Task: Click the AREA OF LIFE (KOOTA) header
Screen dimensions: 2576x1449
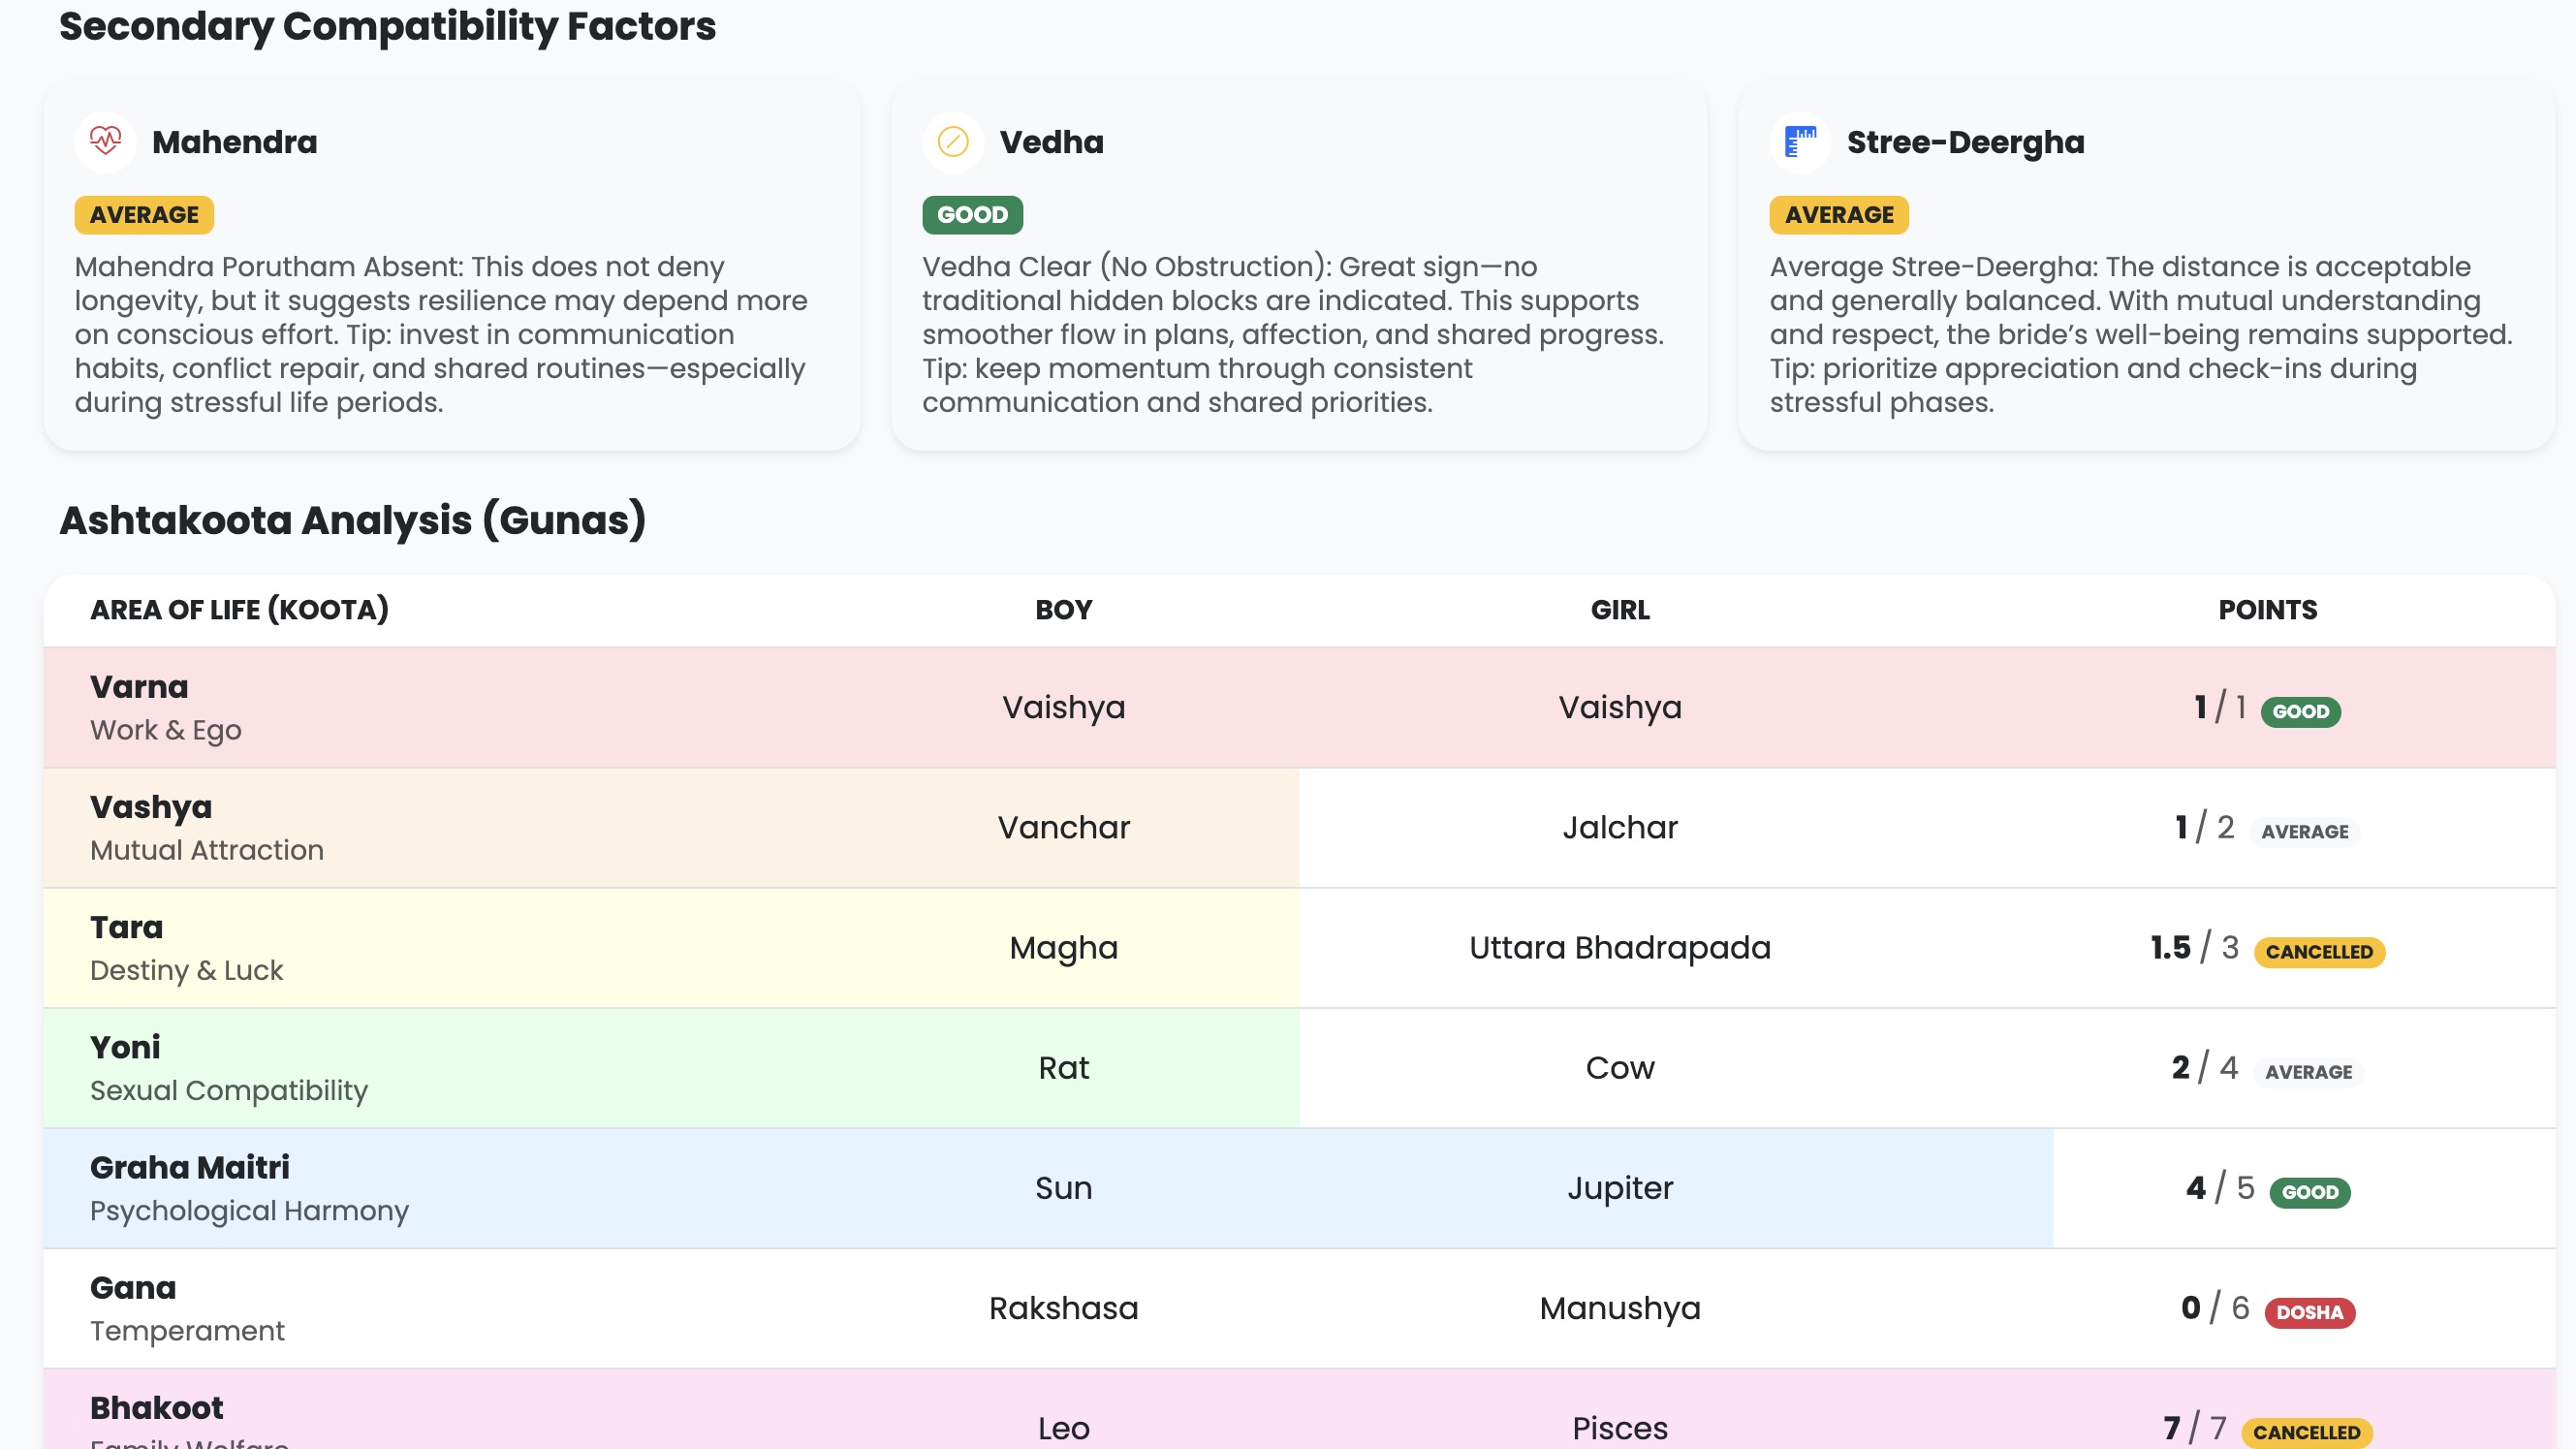Action: coord(239,610)
